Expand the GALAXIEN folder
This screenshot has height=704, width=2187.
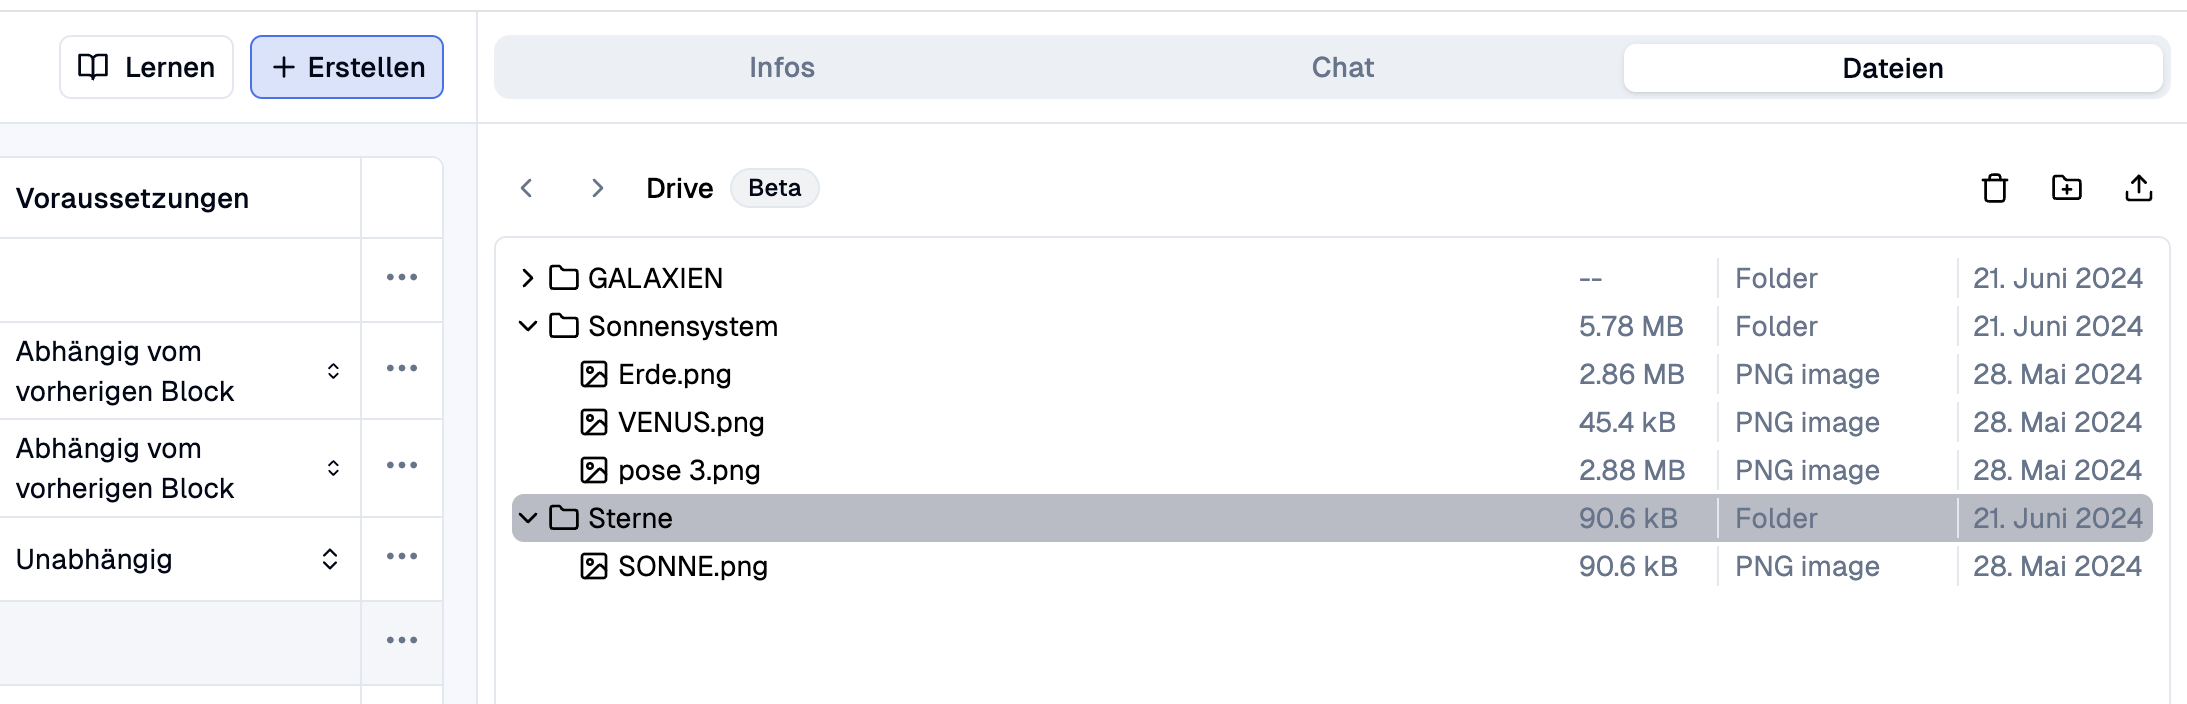[528, 278]
